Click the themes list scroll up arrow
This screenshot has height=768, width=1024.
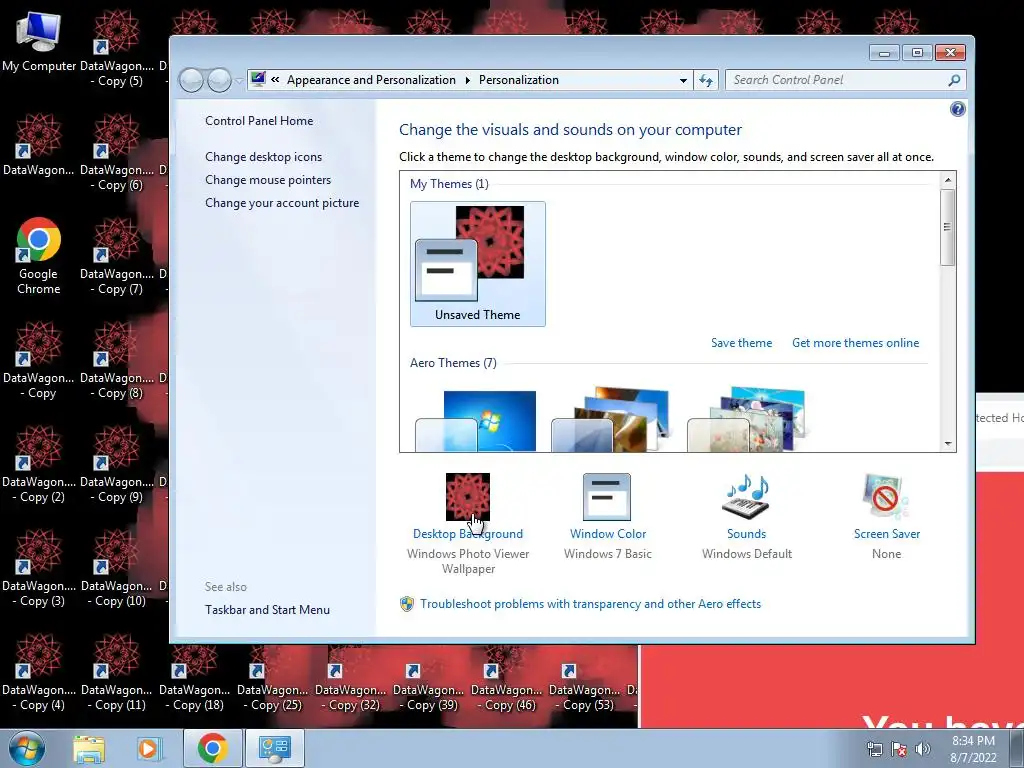(x=948, y=180)
